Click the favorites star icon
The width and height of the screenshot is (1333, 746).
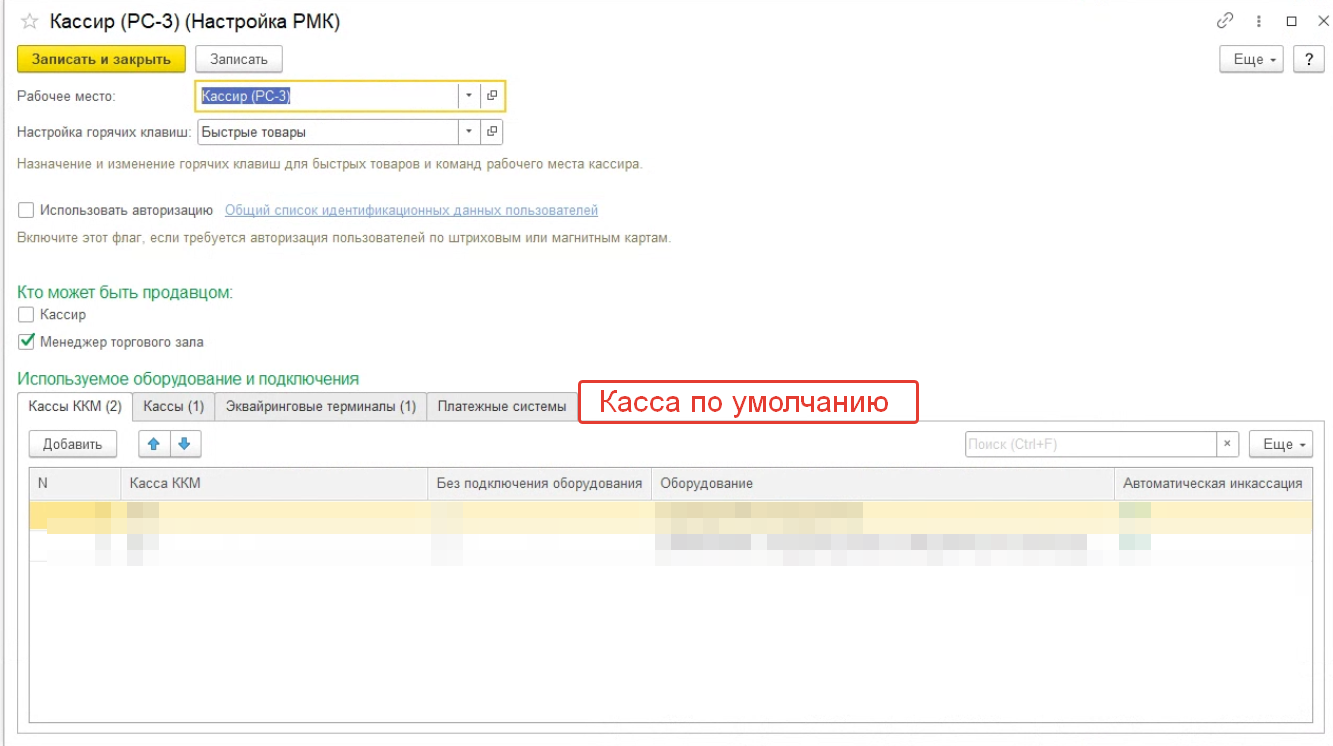[29, 22]
